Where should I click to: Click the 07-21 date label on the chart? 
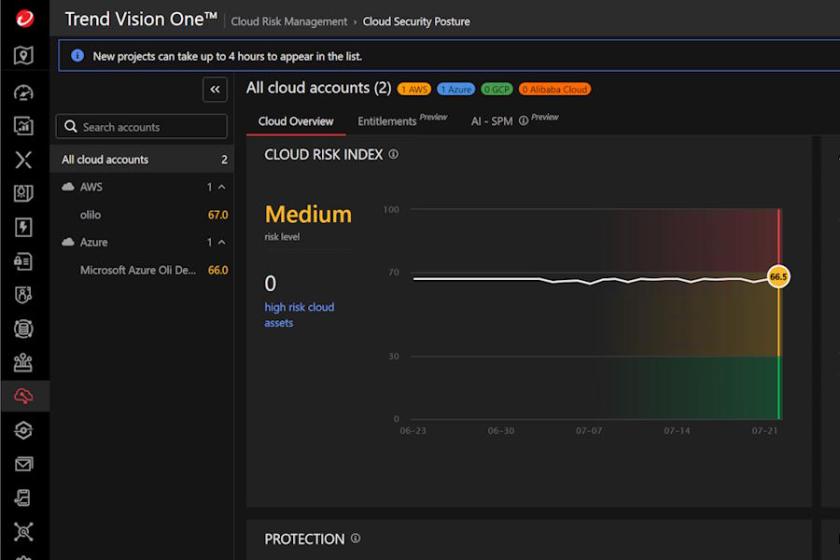click(x=764, y=430)
